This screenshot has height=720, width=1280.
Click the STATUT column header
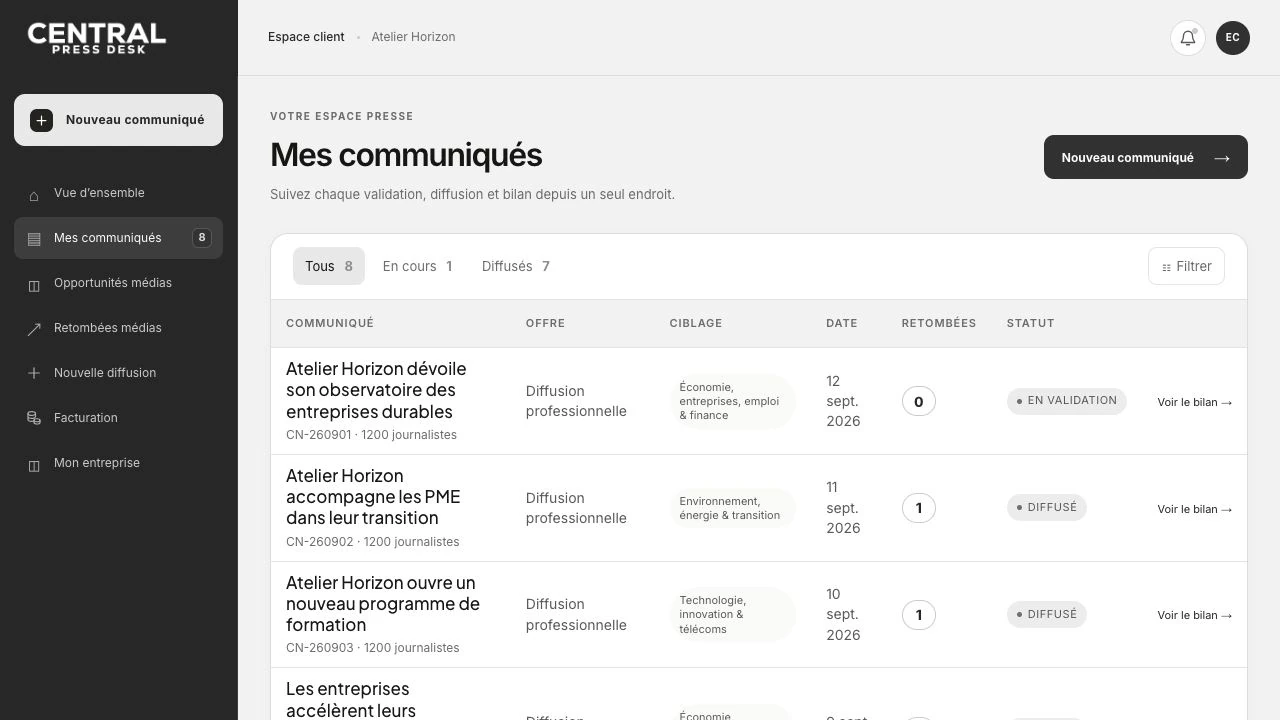1031,323
